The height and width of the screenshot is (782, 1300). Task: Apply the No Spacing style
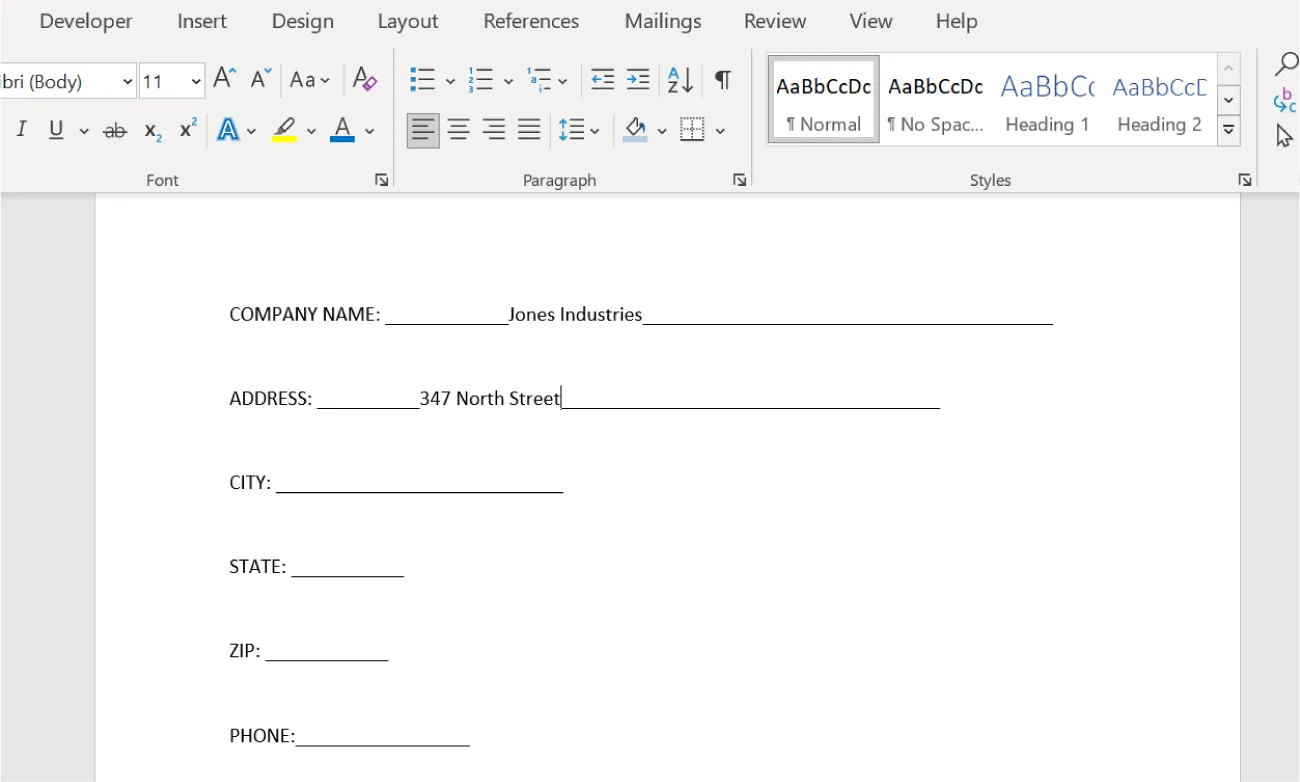(934, 99)
